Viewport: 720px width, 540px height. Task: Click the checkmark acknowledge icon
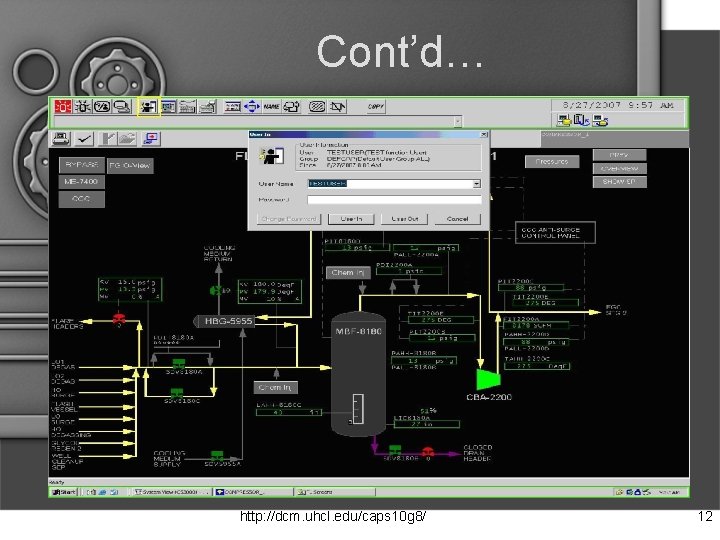pyautogui.click(x=84, y=138)
